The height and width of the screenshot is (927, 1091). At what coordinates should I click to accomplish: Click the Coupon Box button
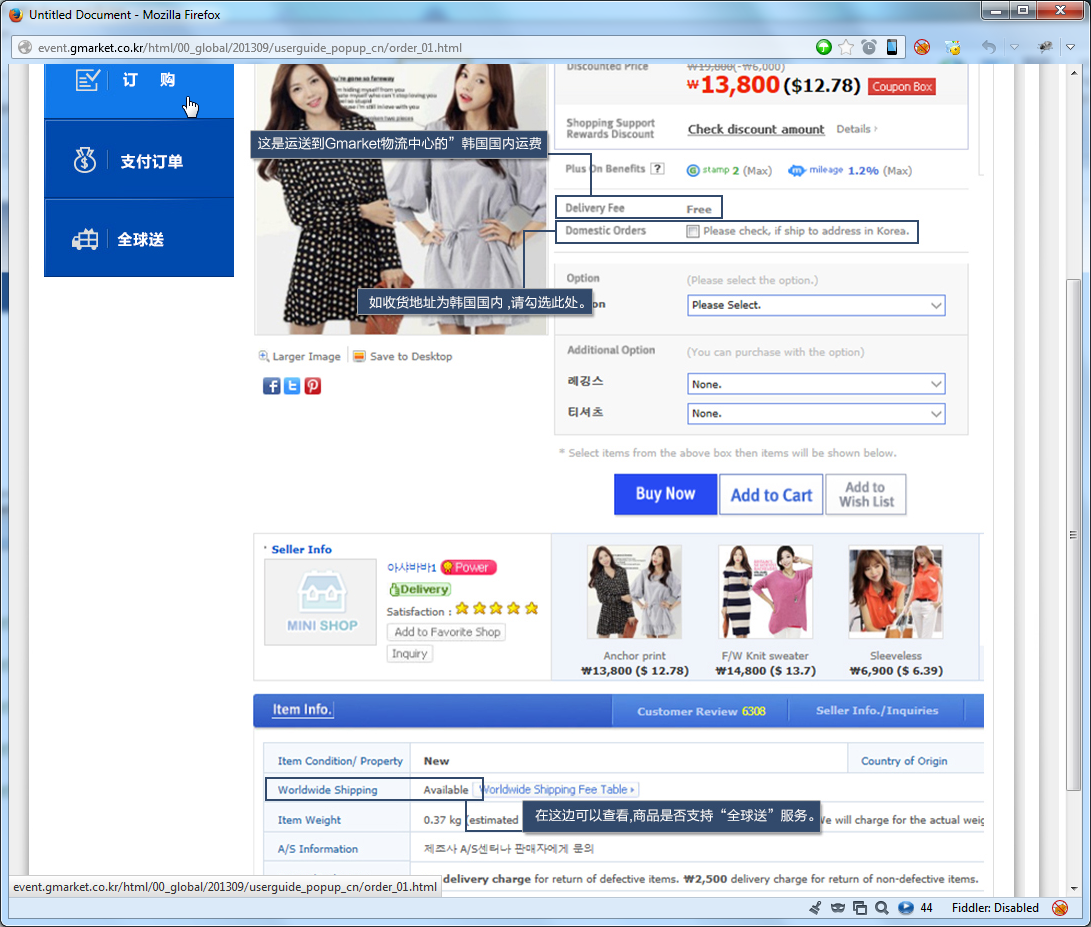[902, 86]
